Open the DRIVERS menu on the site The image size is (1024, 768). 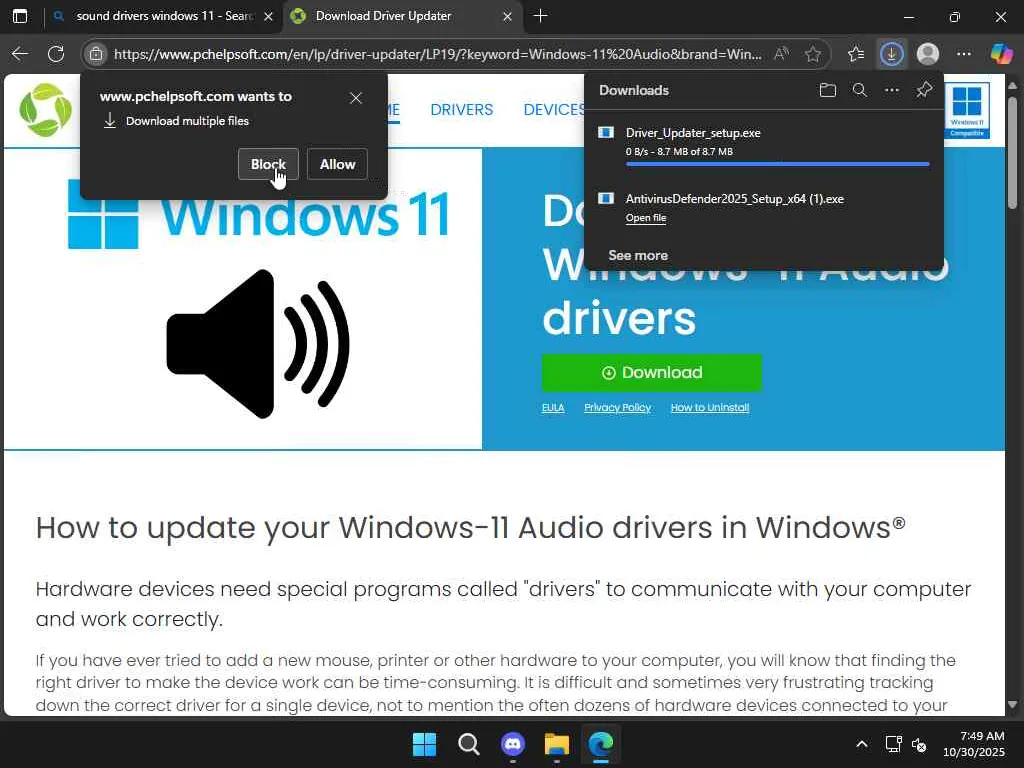click(x=462, y=110)
